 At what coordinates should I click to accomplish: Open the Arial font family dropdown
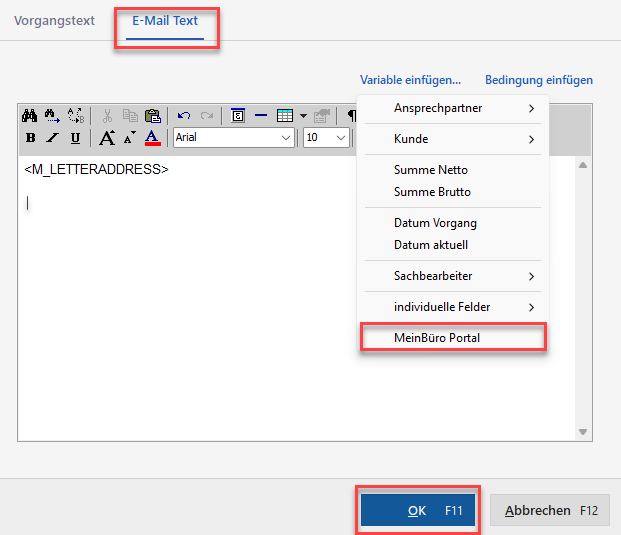pos(286,137)
